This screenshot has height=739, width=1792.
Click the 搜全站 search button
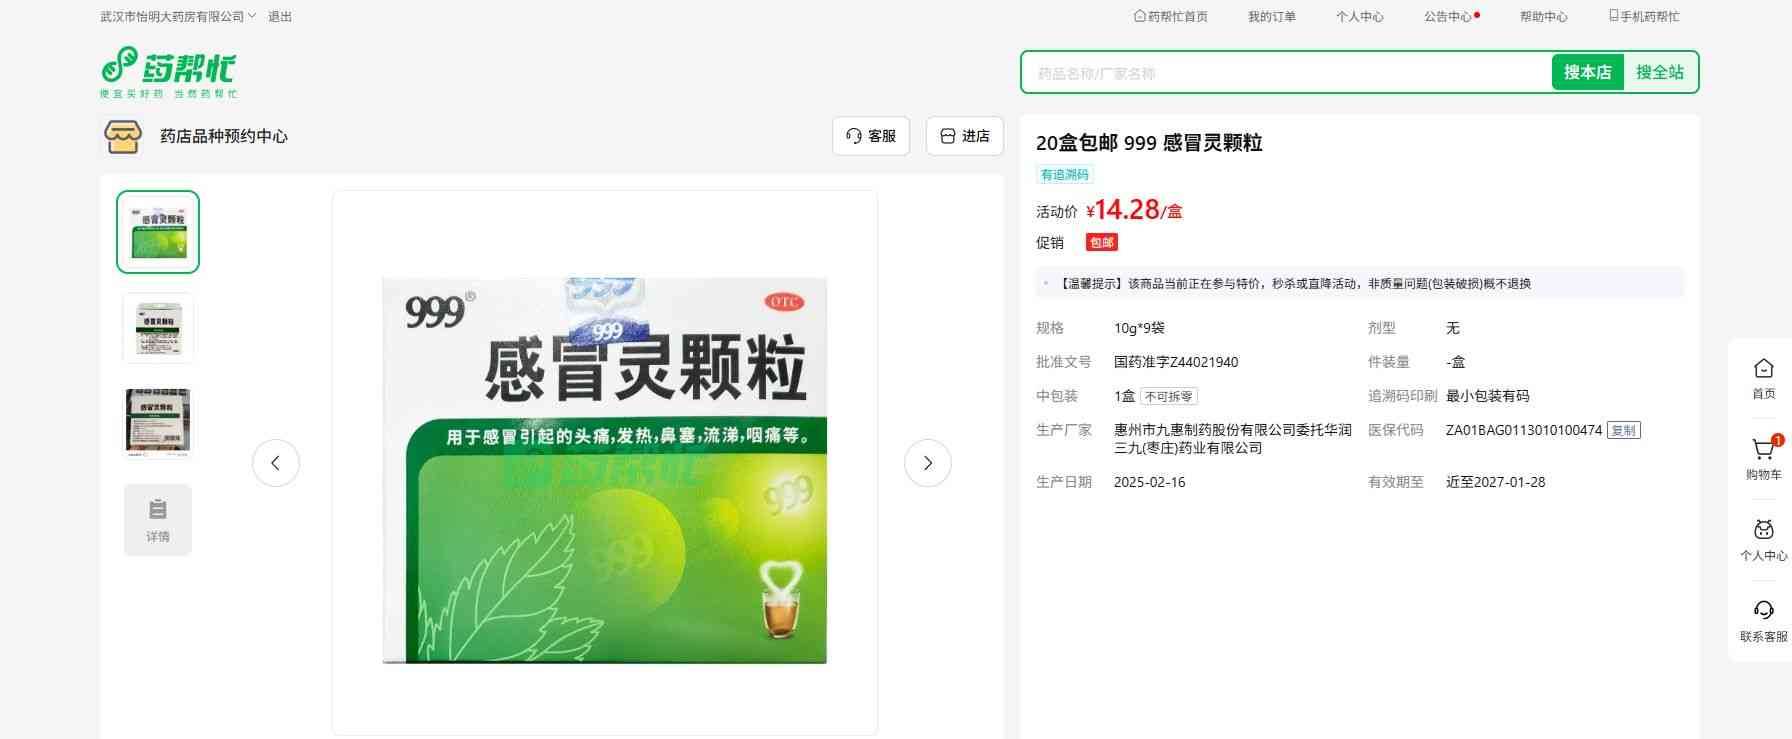coord(1659,72)
